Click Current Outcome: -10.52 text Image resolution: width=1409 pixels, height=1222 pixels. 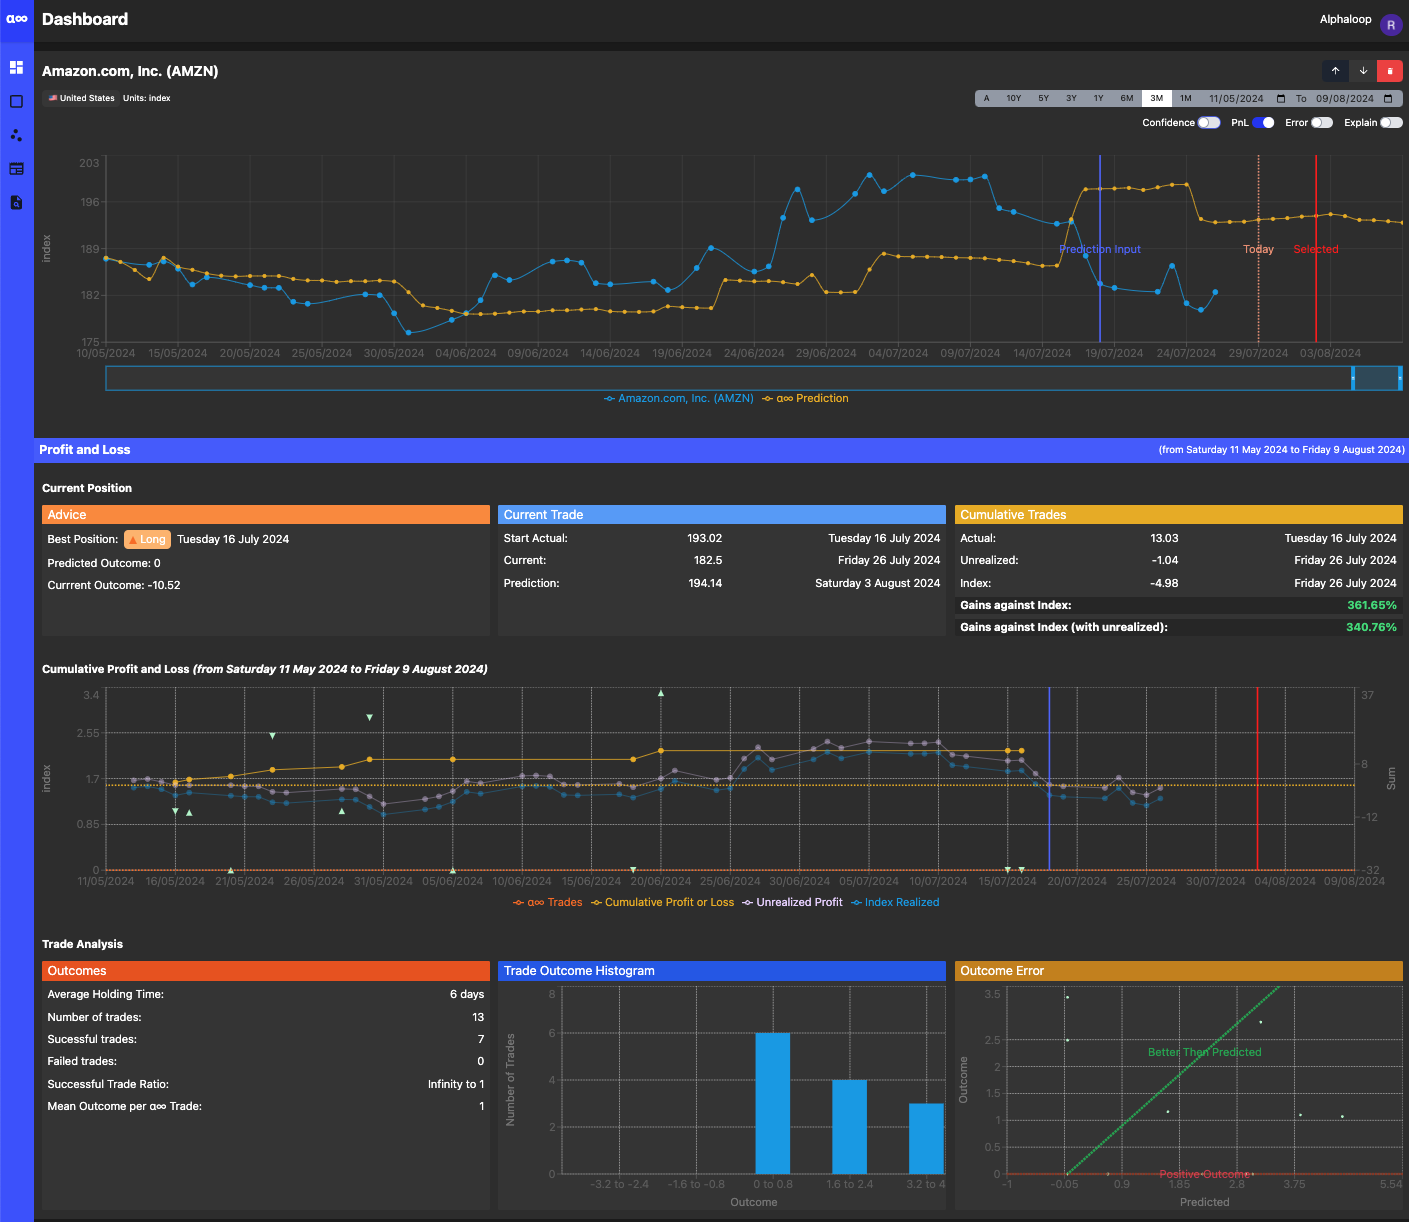pos(114,585)
